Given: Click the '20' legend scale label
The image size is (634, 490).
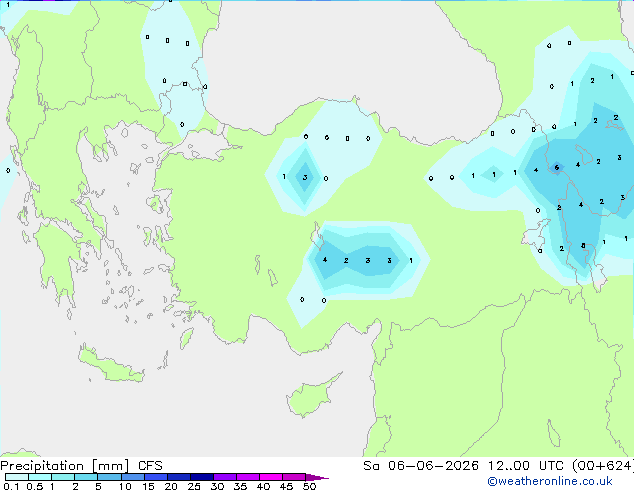Looking at the screenshot, I should click(x=171, y=486).
